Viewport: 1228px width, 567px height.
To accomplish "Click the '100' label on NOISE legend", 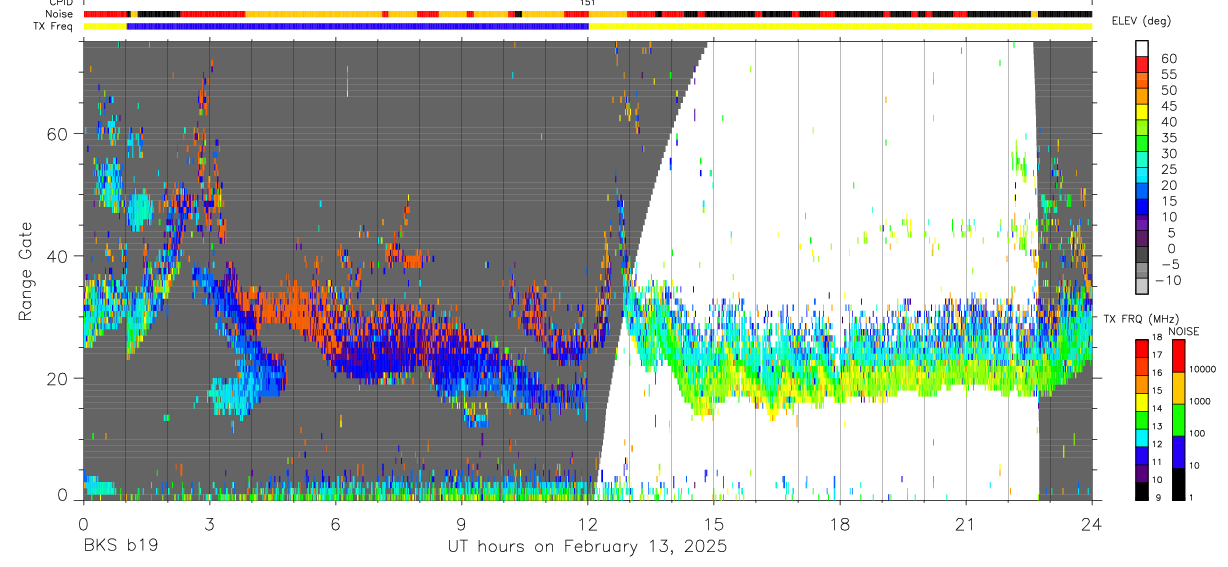I will [x=1198, y=433].
